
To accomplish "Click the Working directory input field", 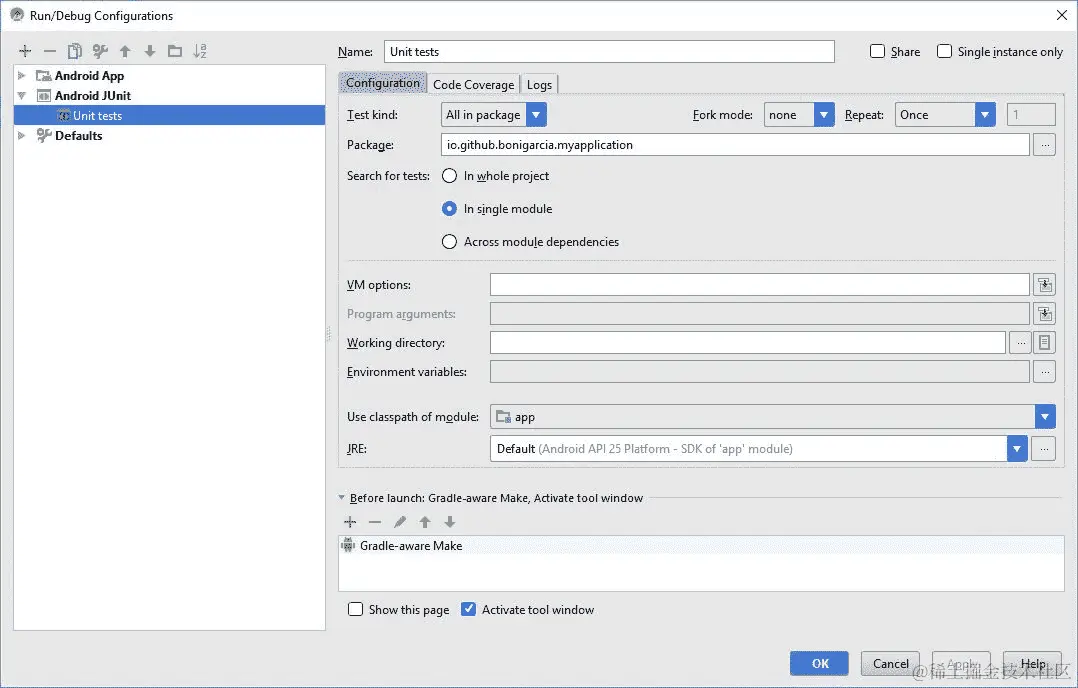I will click(748, 343).
